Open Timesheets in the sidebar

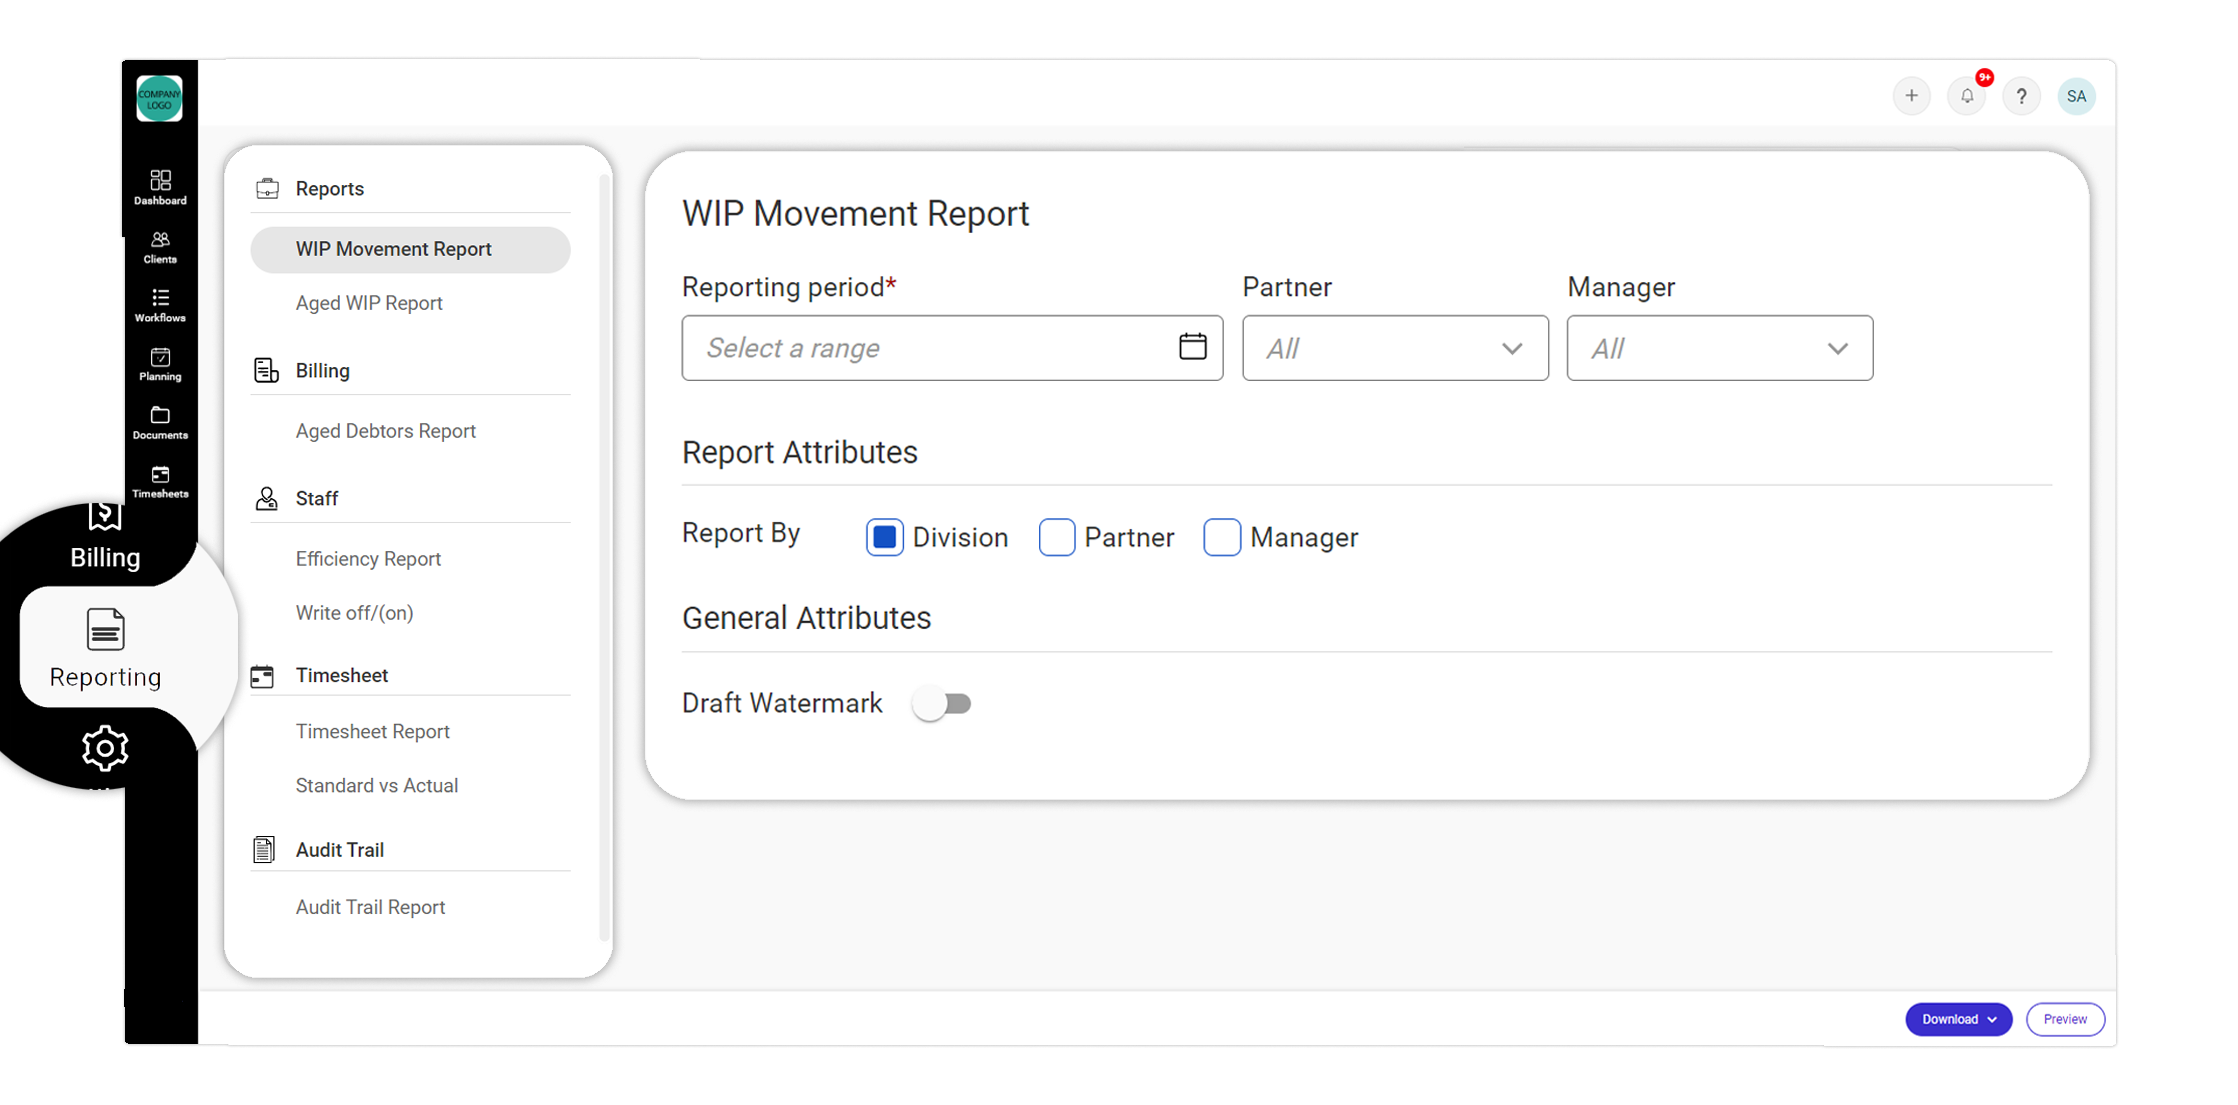tap(160, 480)
